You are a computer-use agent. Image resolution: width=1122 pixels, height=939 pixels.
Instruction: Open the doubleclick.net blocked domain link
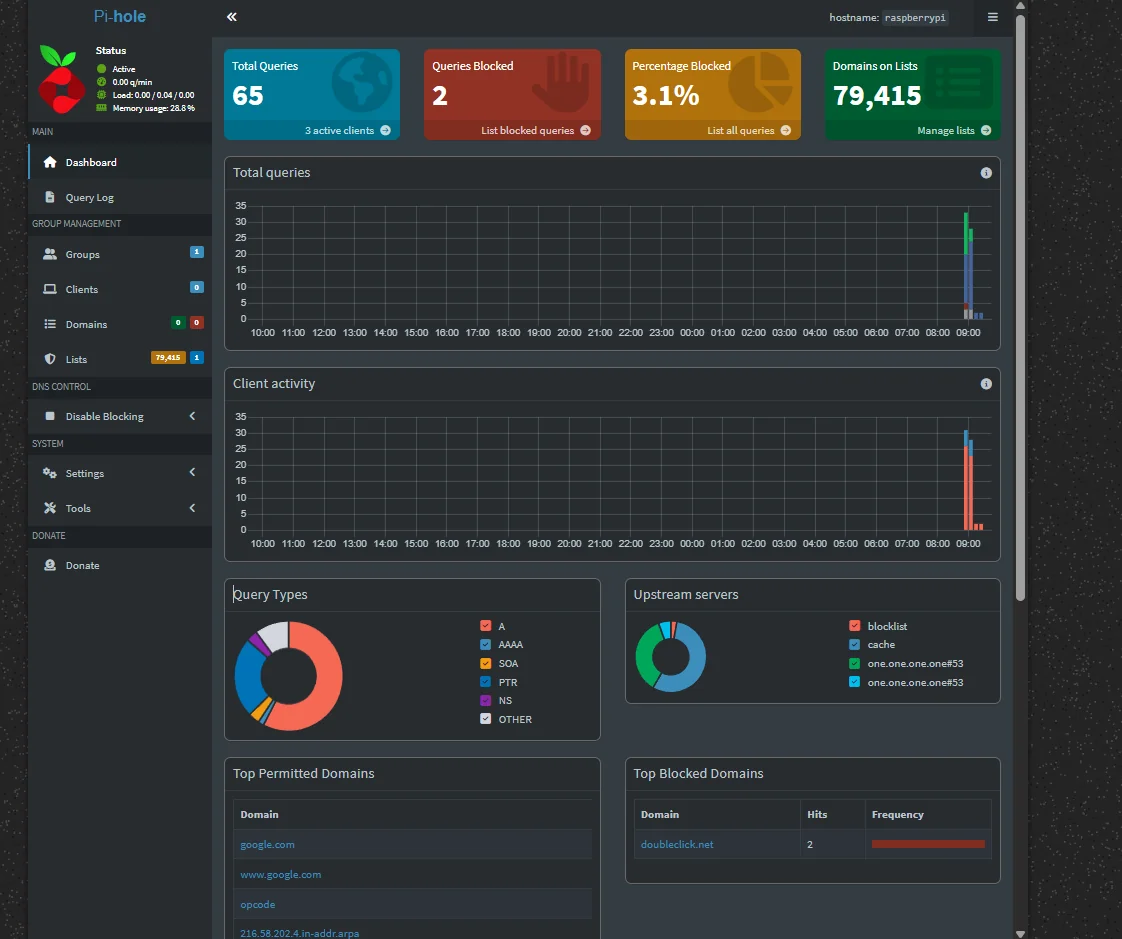(677, 845)
